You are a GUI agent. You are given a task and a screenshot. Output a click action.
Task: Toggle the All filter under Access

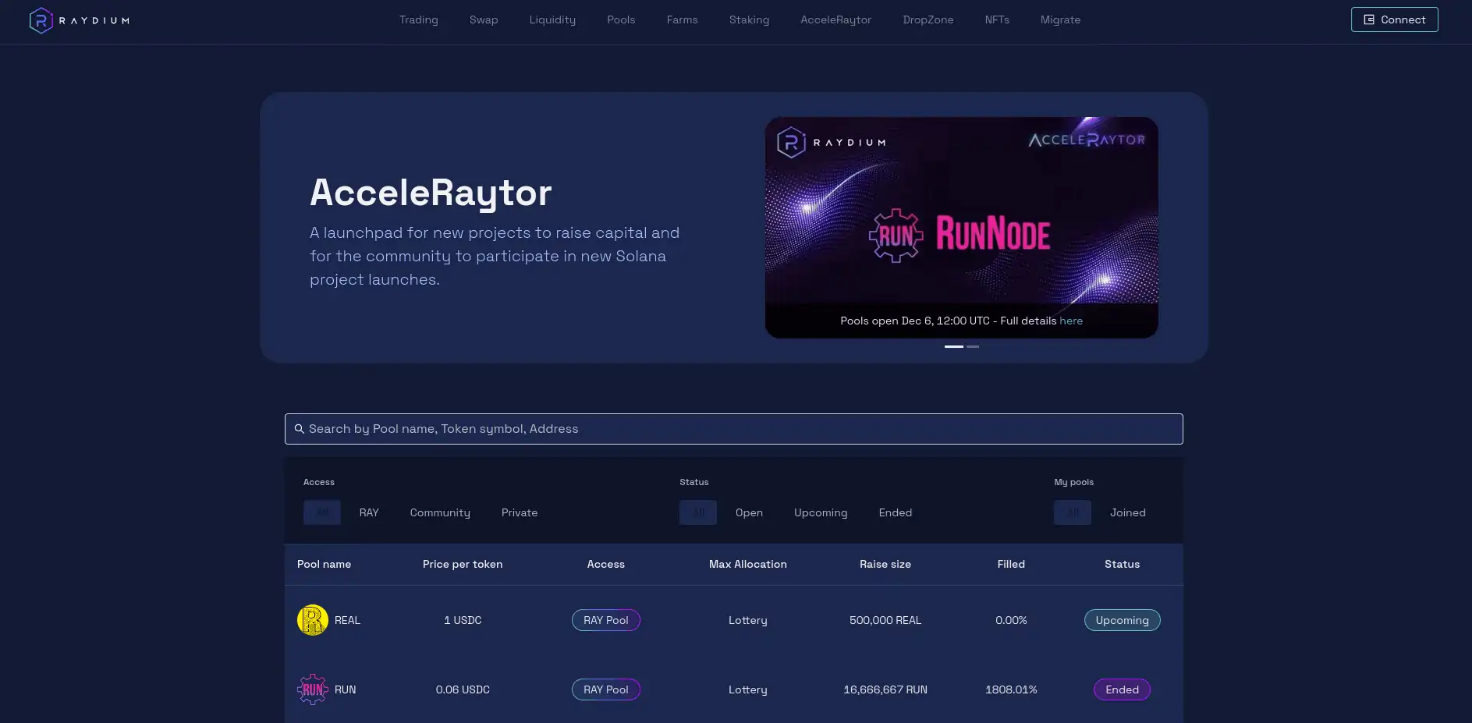[321, 512]
